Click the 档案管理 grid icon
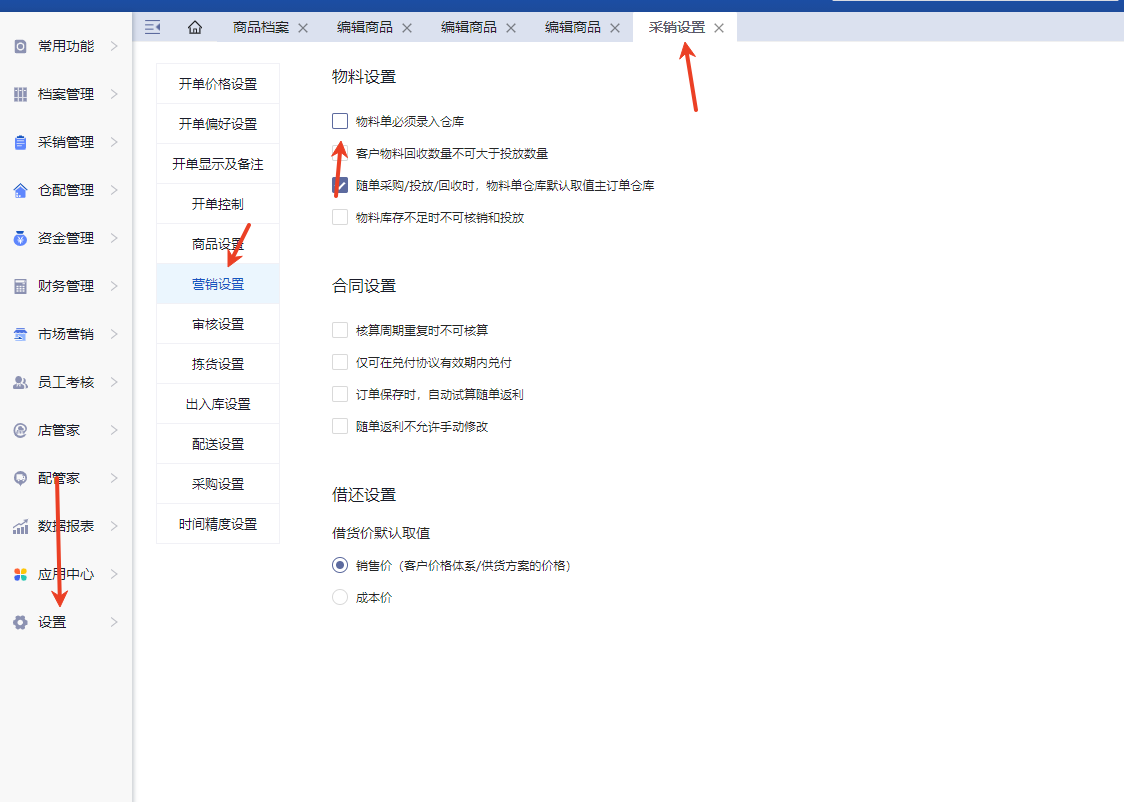 click(20, 94)
